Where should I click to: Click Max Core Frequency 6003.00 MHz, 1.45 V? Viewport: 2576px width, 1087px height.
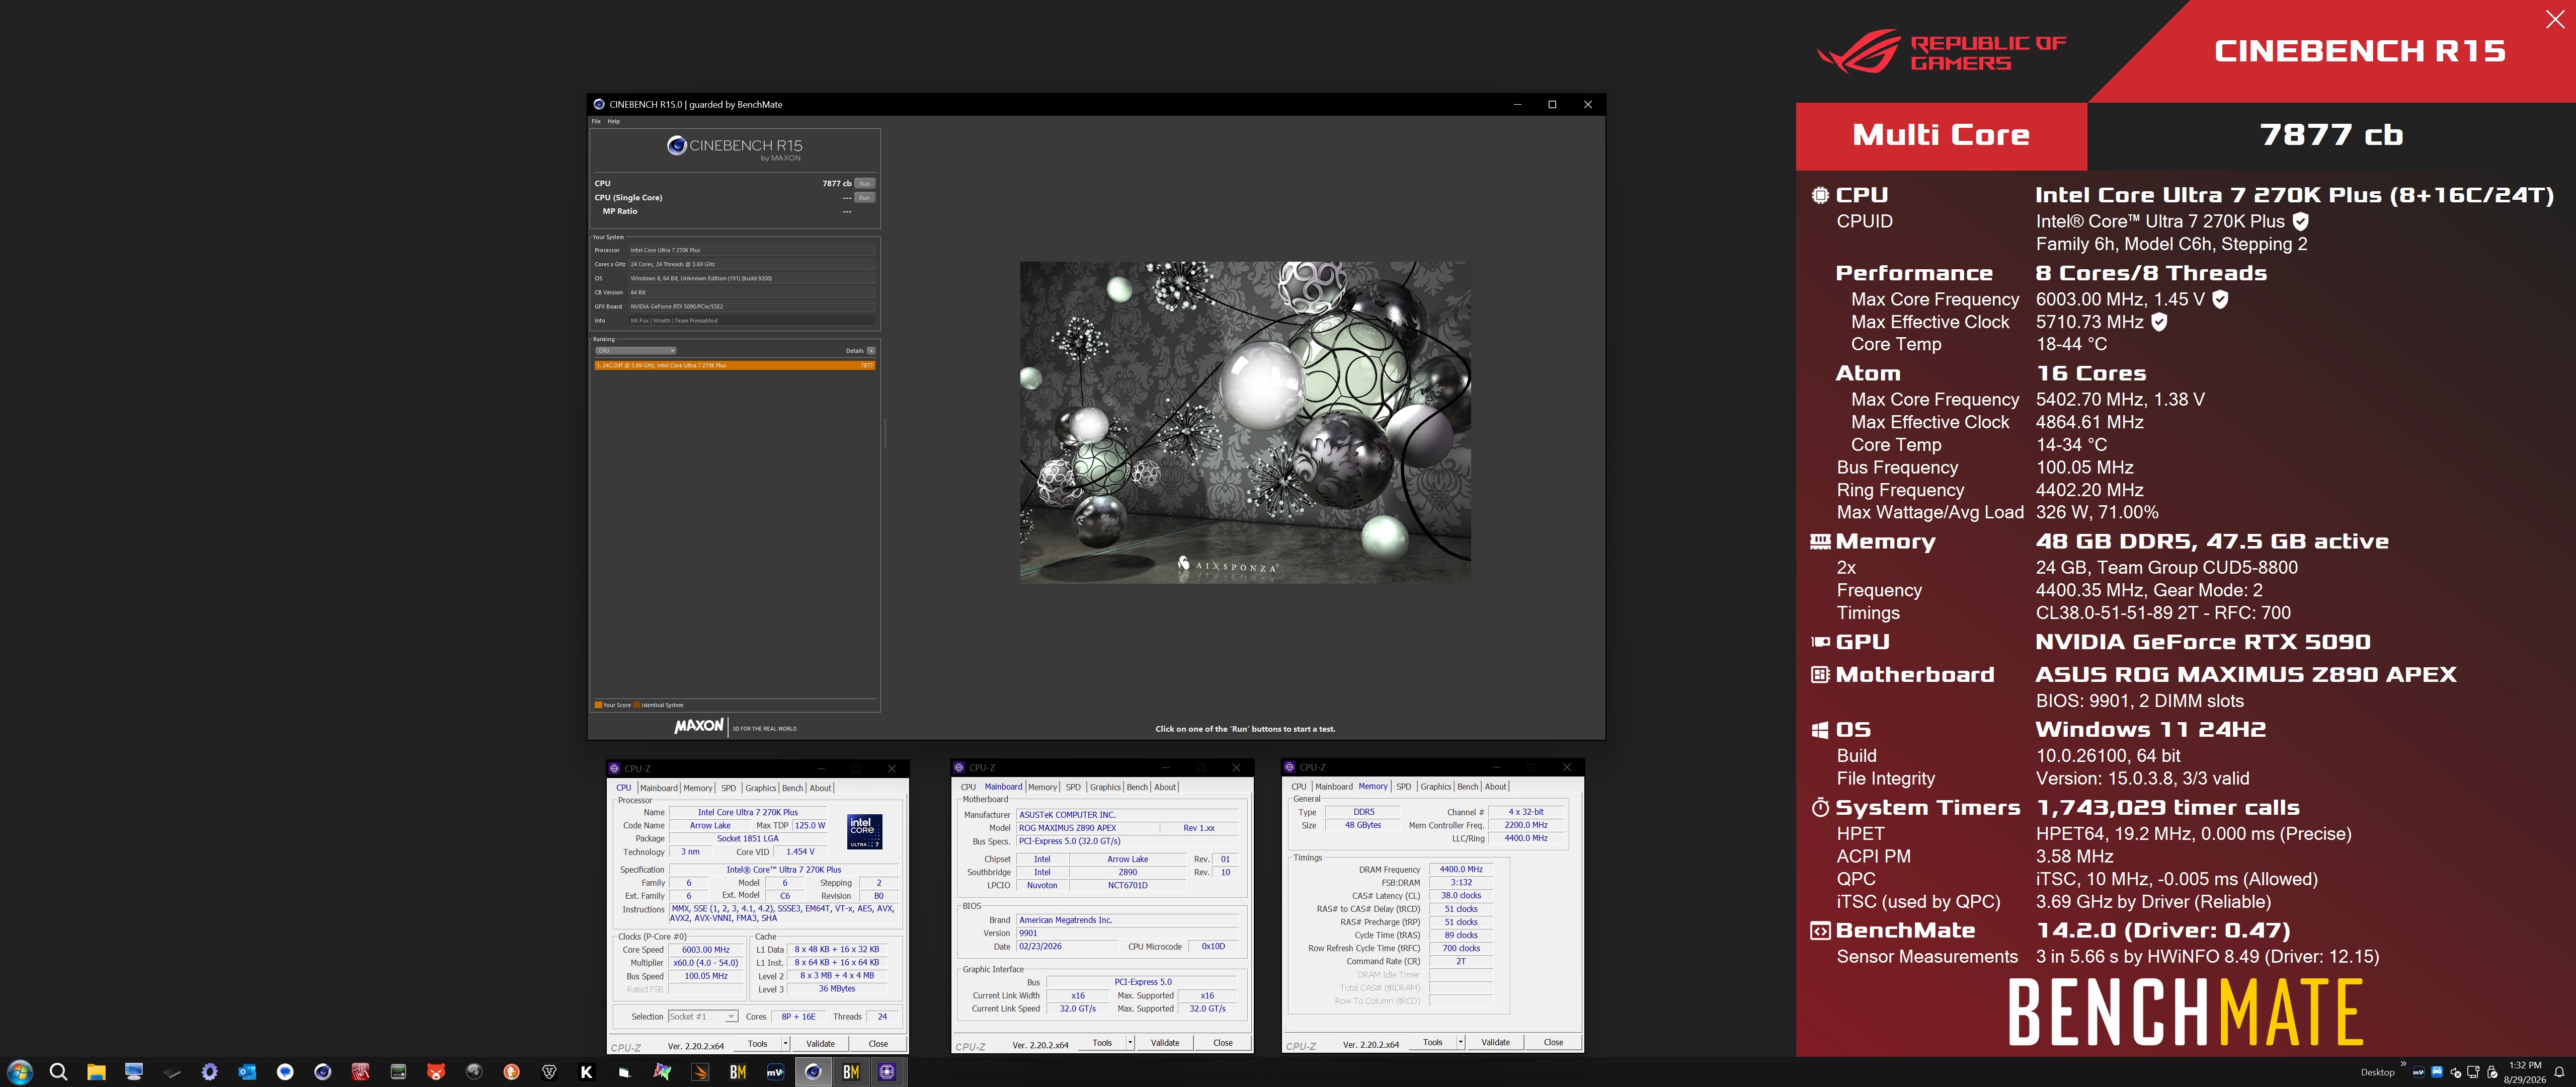2120,299
